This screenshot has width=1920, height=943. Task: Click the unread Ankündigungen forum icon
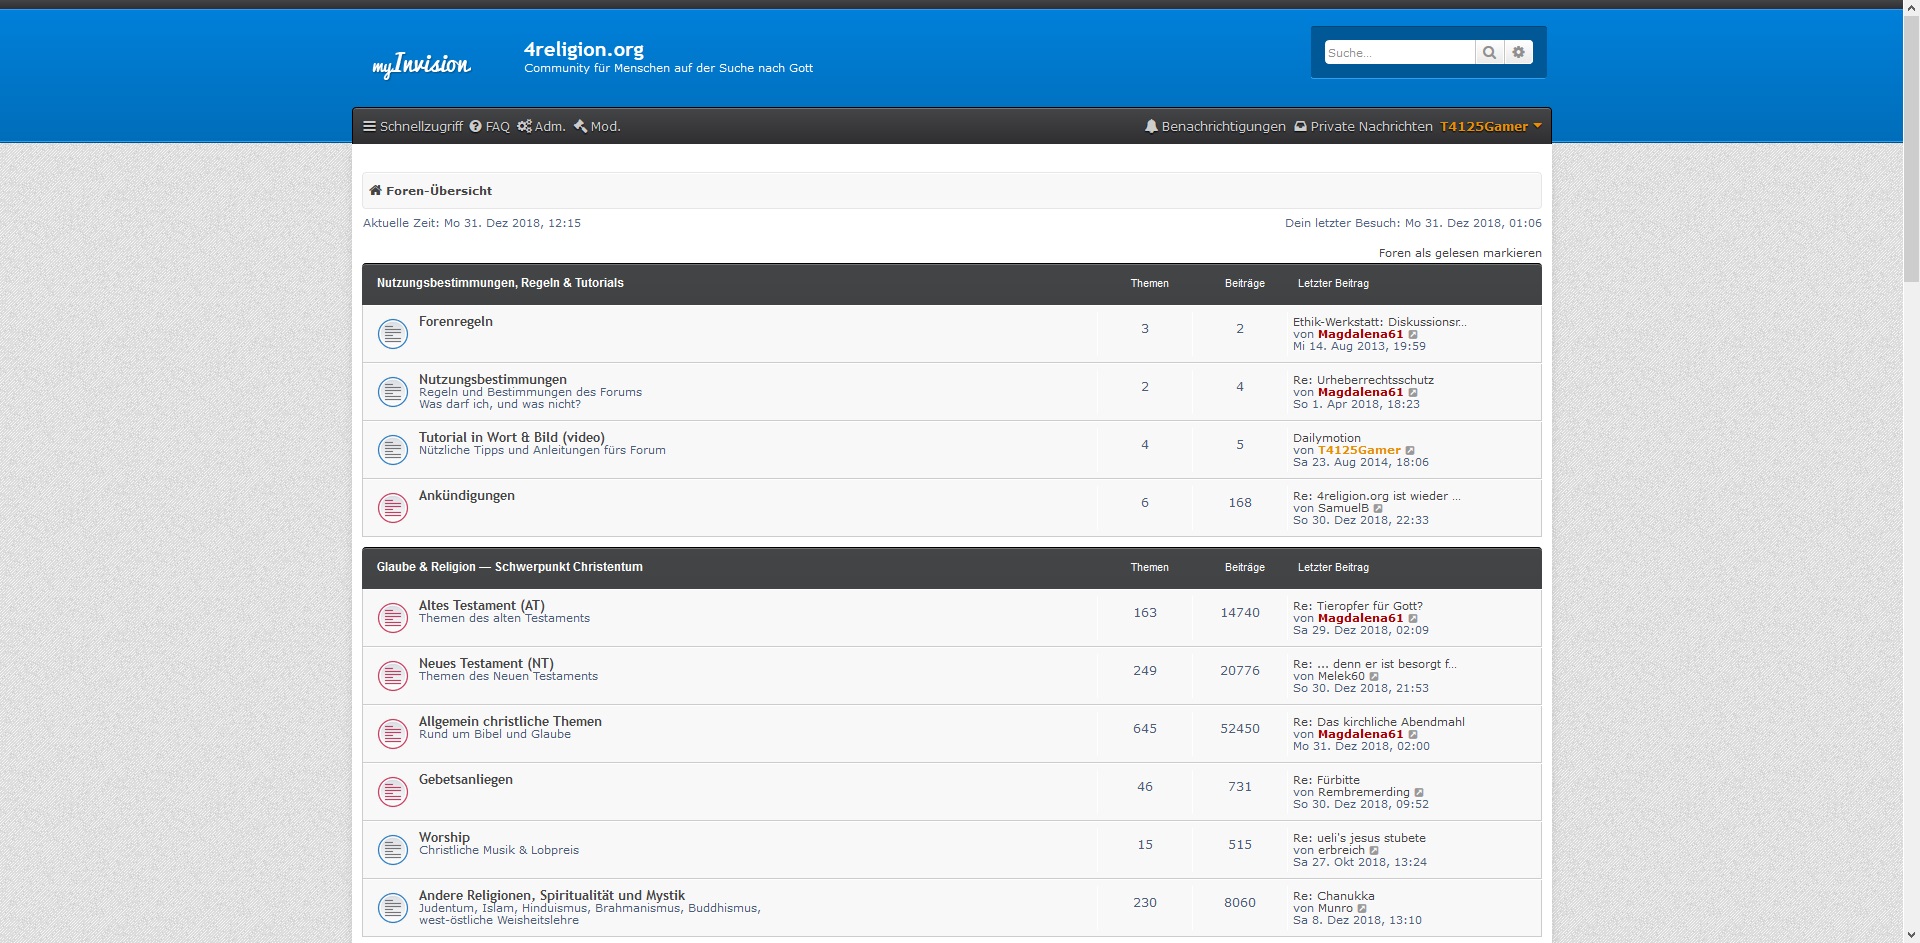click(393, 508)
